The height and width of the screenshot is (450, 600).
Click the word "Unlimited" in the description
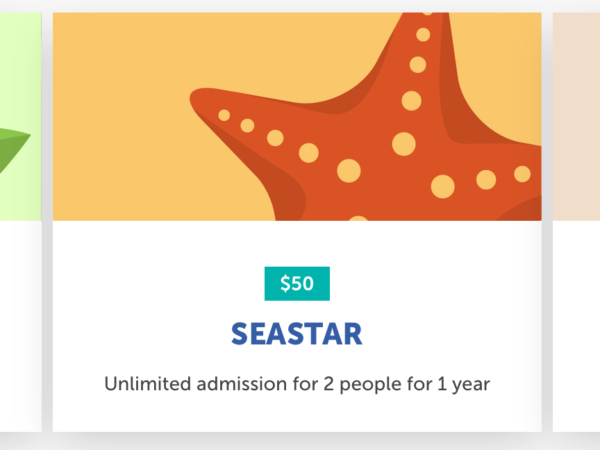click(147, 383)
